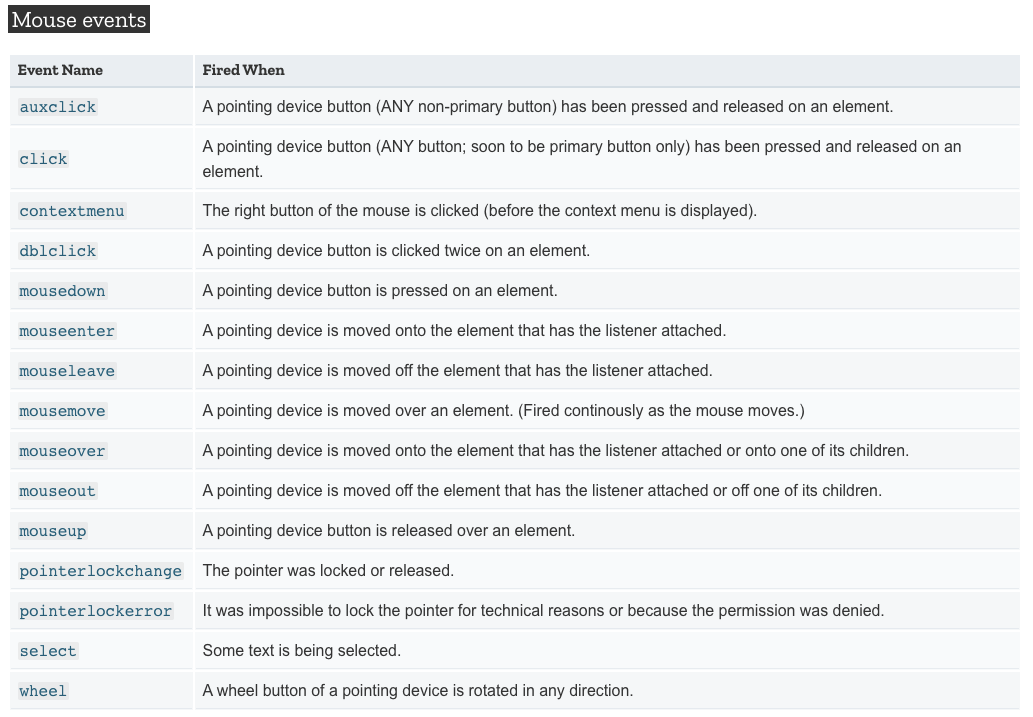Open the mousemove event reference

(x=63, y=411)
